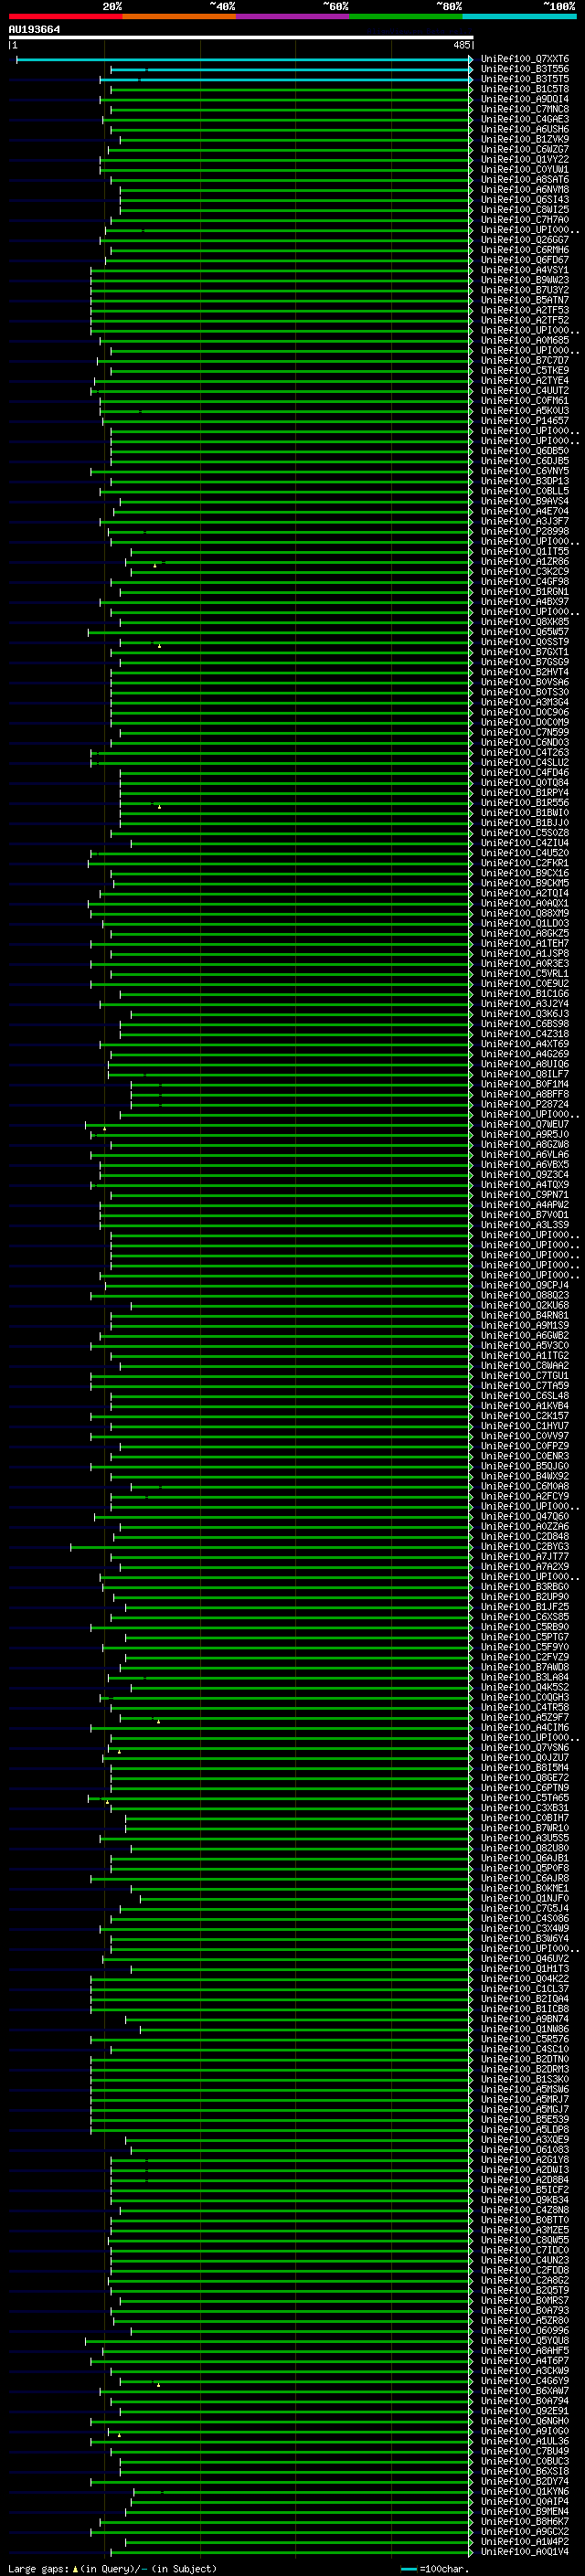Click the UniRef100_B1ZVK9 label
The height and width of the screenshot is (2576, 585).
point(525,140)
